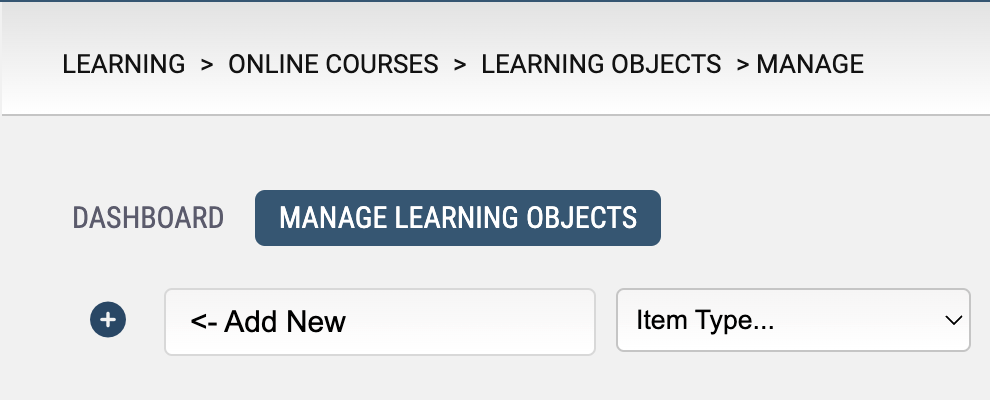This screenshot has width=990, height=400.
Task: Click the arrow separator after ONLINE COURSES
Action: tap(460, 64)
